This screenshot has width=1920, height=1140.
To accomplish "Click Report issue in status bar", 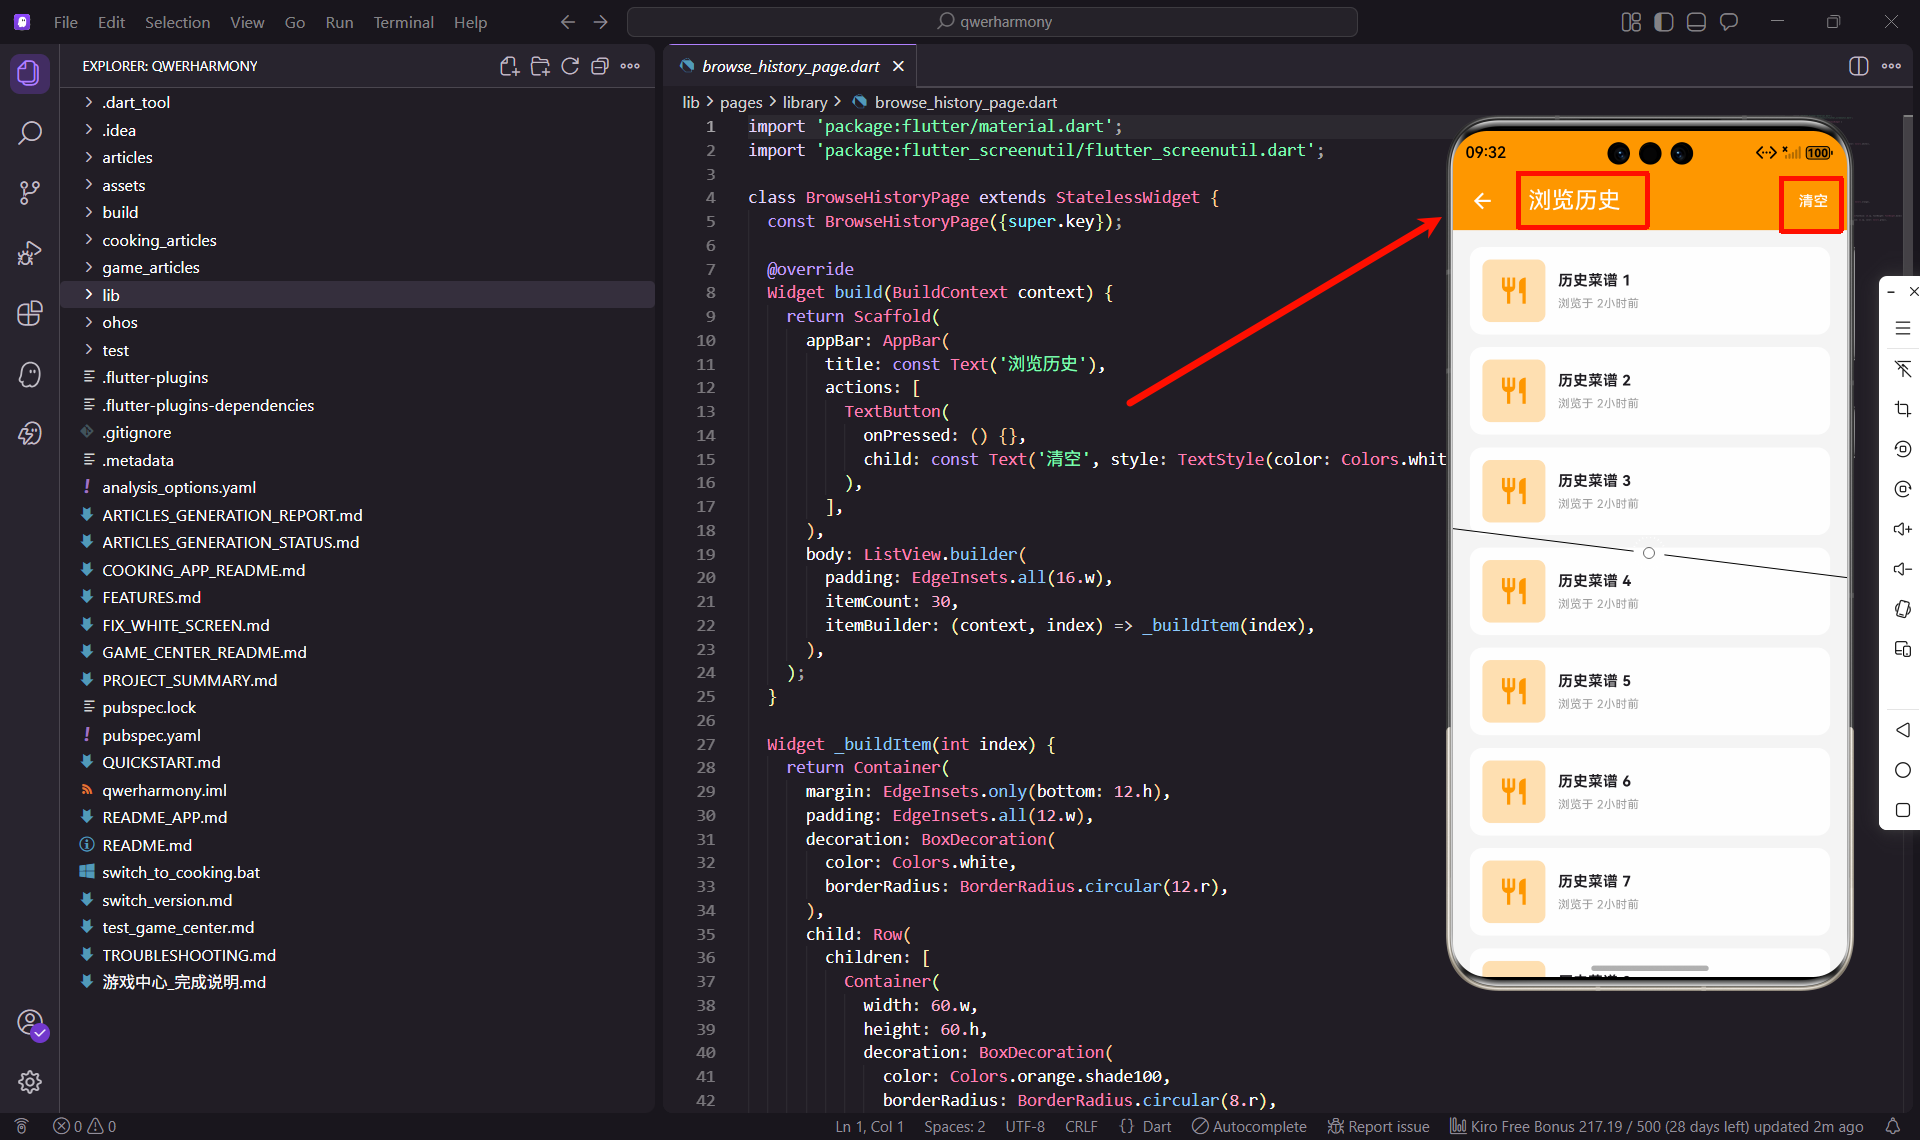I will tap(1378, 1126).
